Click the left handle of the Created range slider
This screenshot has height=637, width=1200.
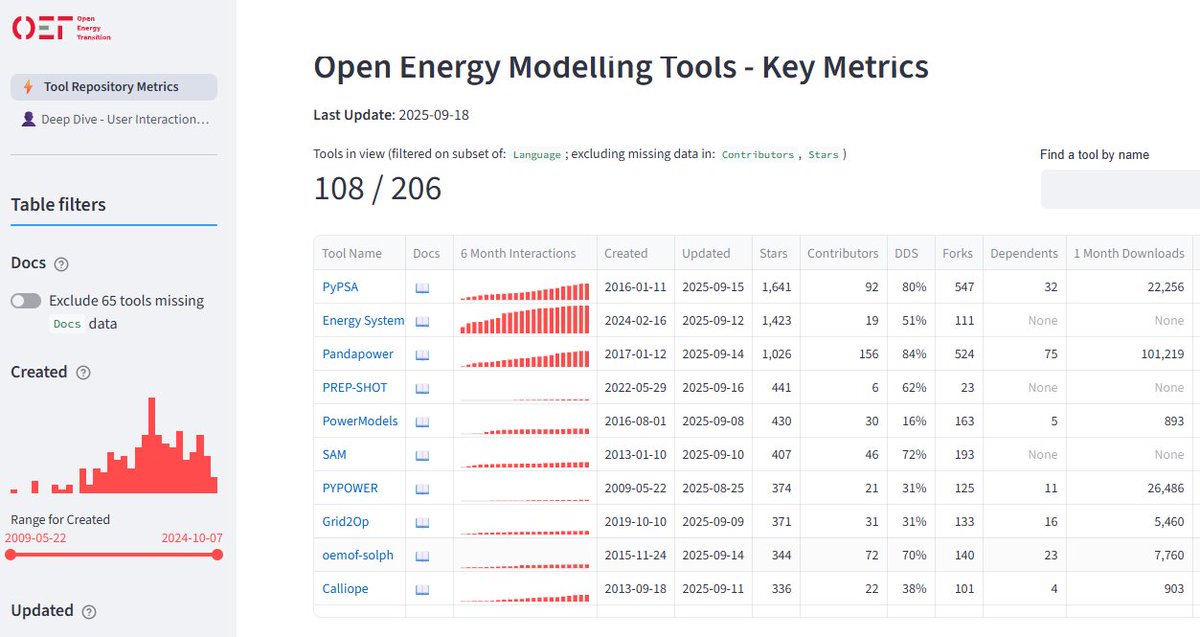click(x=12, y=556)
